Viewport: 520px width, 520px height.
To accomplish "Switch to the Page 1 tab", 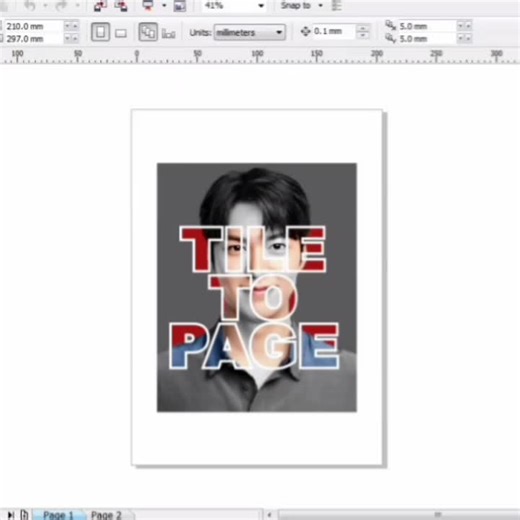I will [58, 515].
